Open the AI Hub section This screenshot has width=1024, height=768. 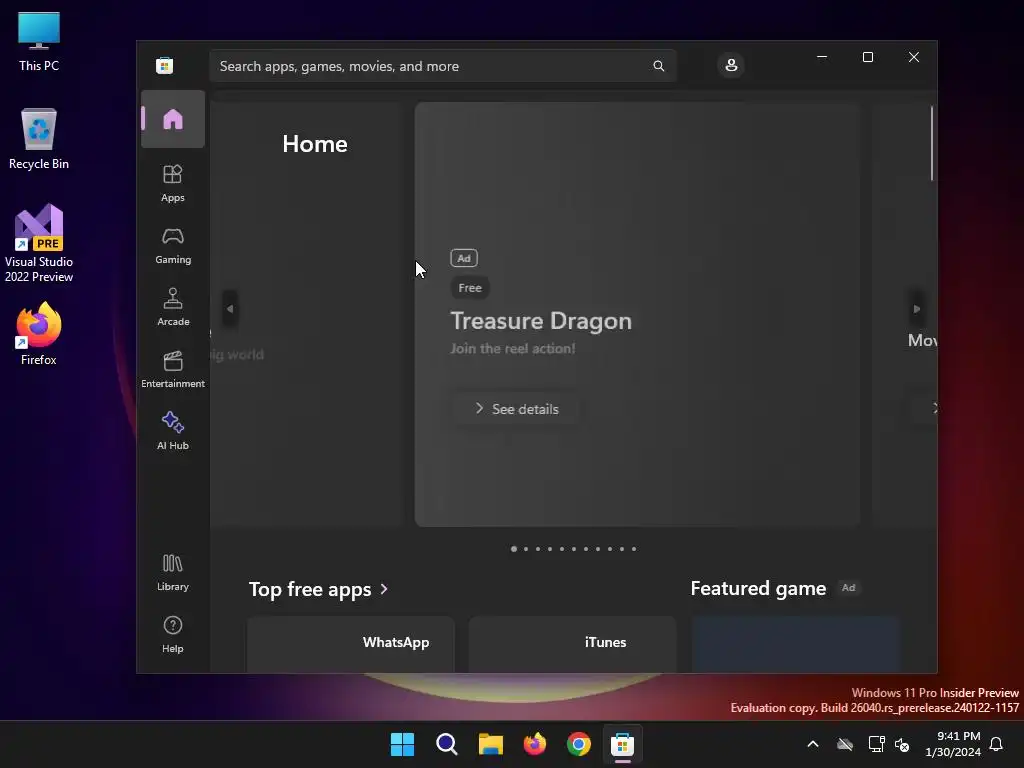pos(173,432)
